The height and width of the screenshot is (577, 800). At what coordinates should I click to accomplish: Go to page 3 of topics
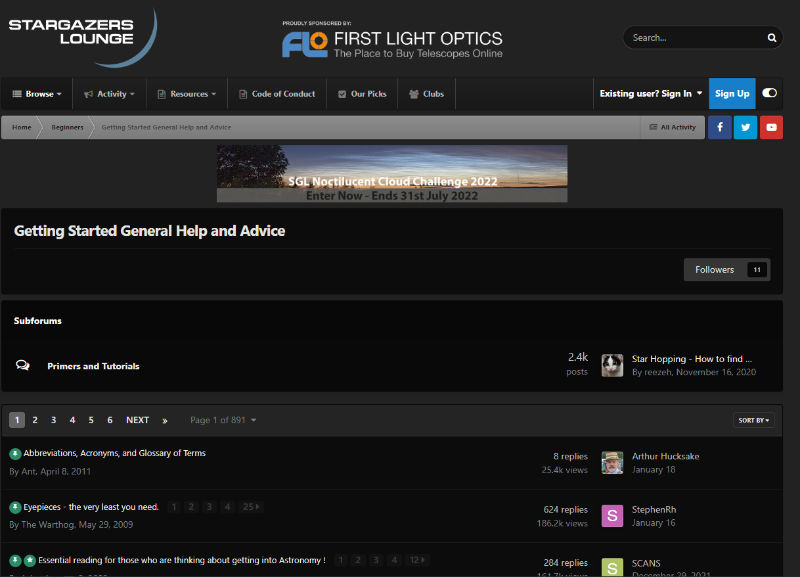(54, 420)
